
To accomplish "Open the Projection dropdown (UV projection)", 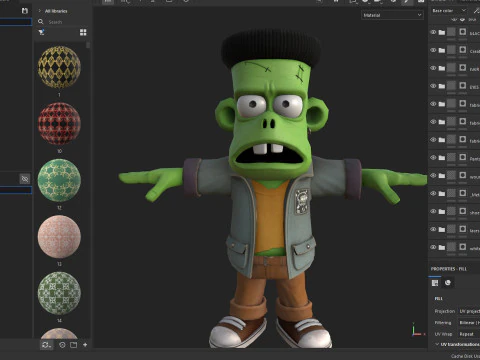I will point(469,311).
